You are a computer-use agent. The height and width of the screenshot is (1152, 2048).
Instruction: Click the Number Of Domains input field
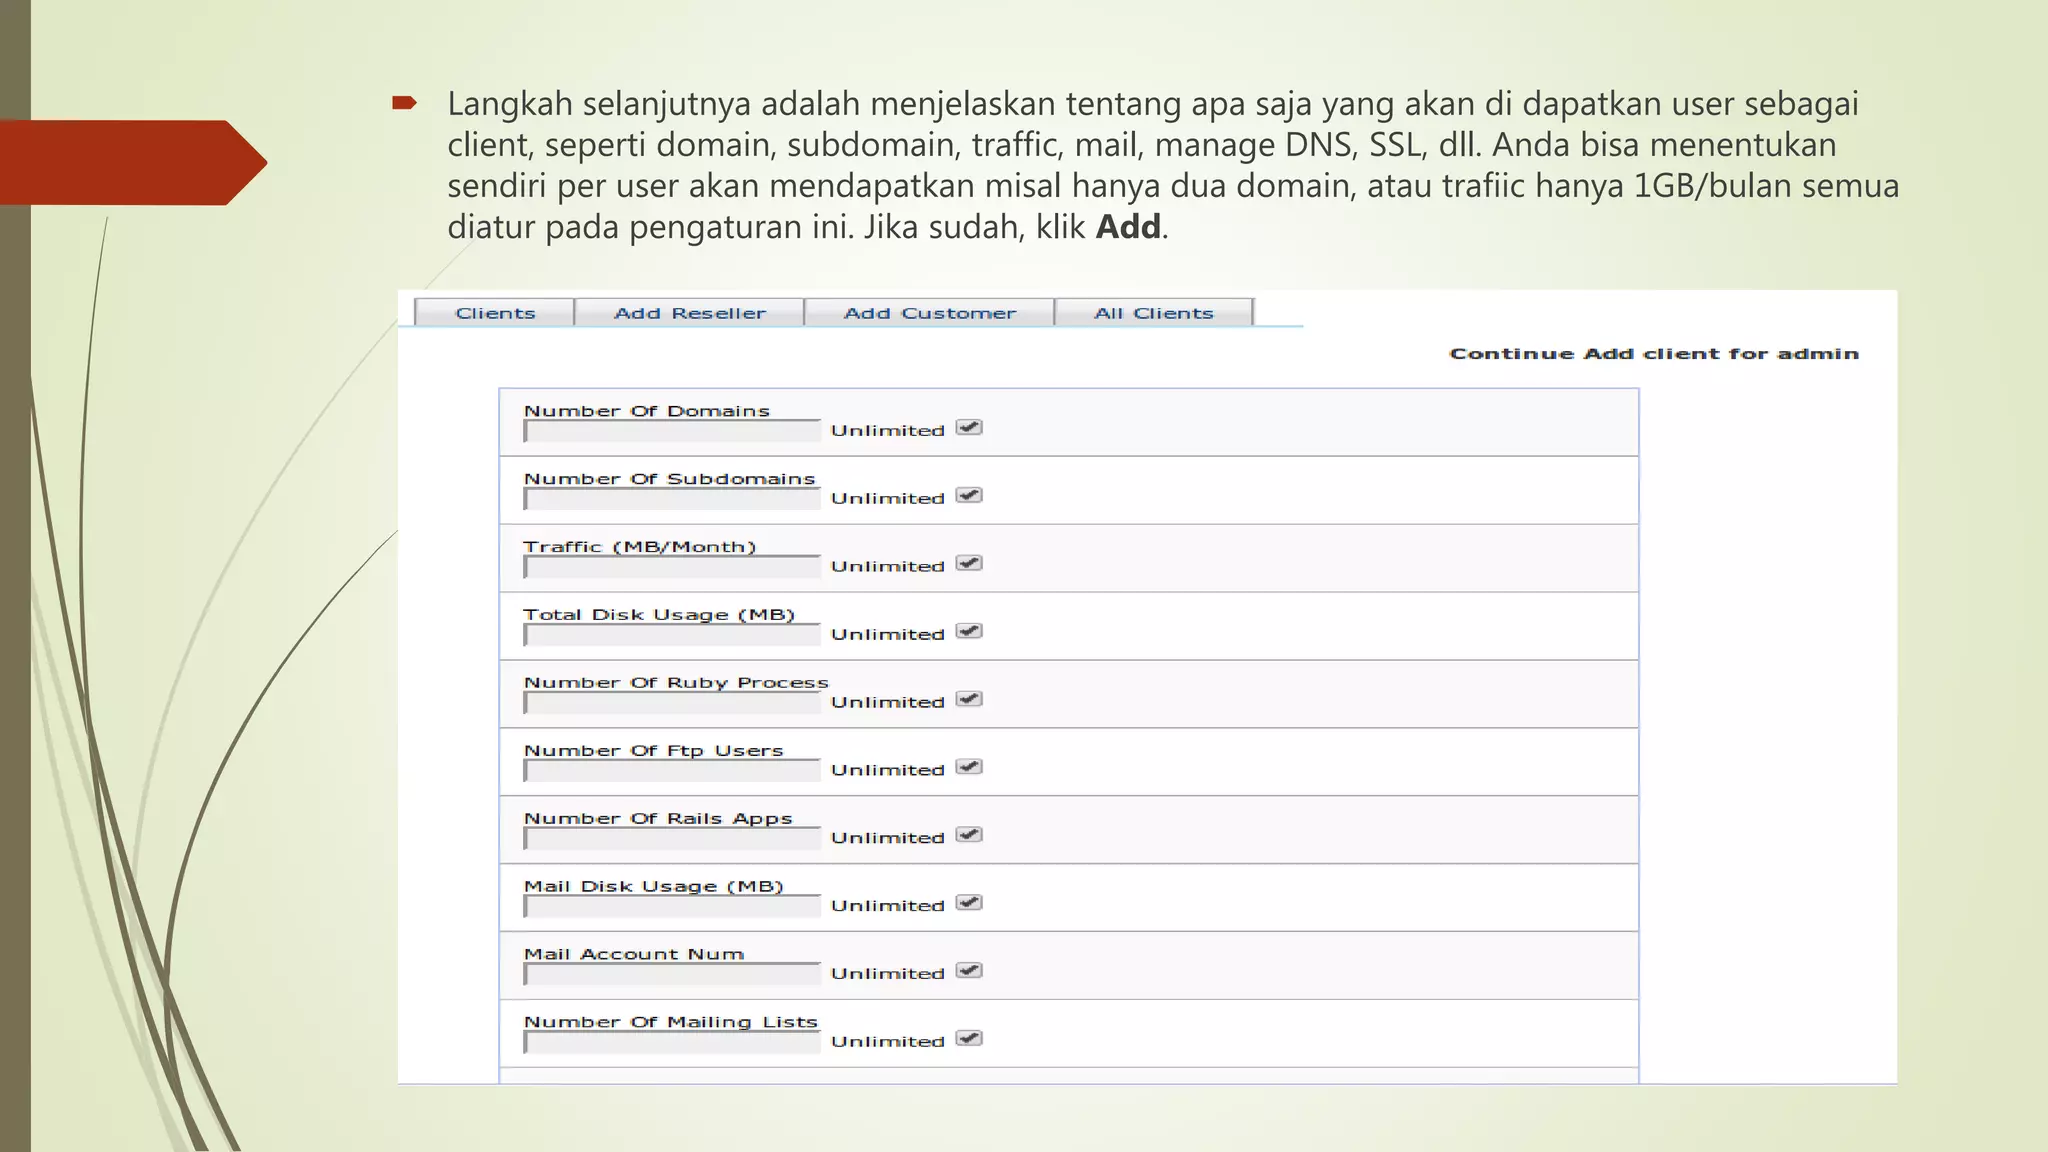tap(672, 431)
